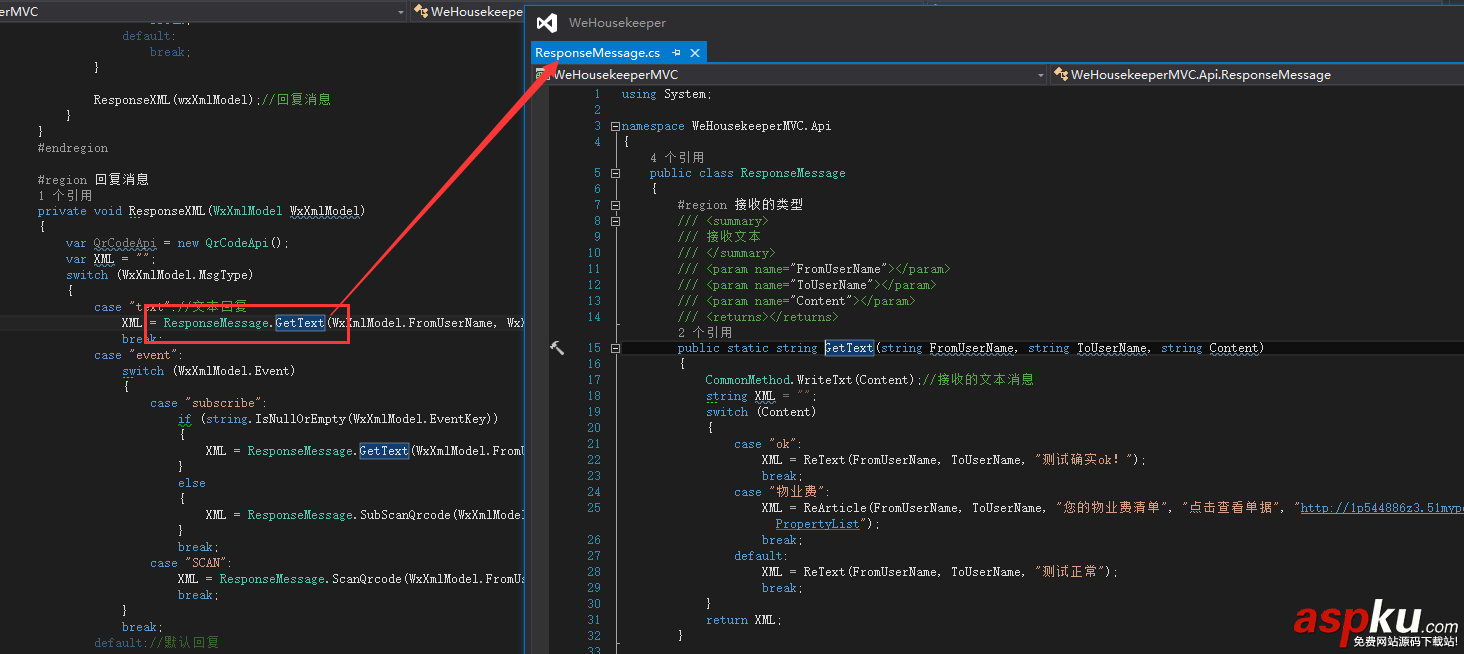Click the underlined PropertyList link in the code
This screenshot has height=654, width=1464.
[x=817, y=523]
